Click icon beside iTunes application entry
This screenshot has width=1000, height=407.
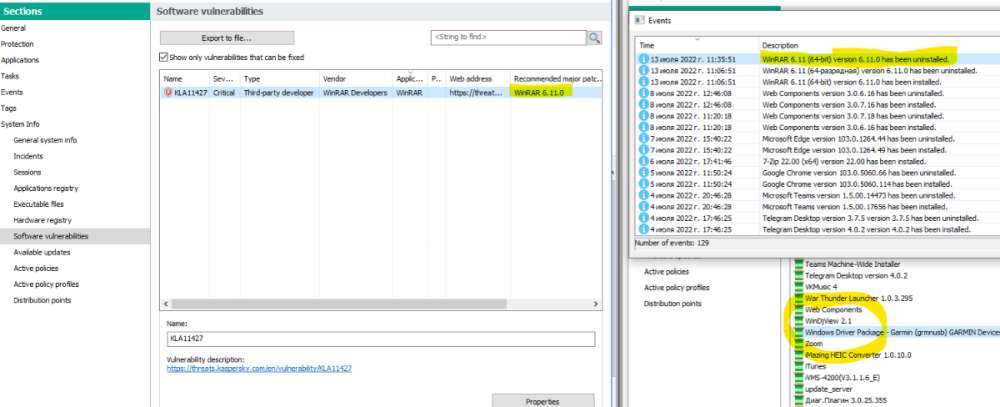click(798, 366)
